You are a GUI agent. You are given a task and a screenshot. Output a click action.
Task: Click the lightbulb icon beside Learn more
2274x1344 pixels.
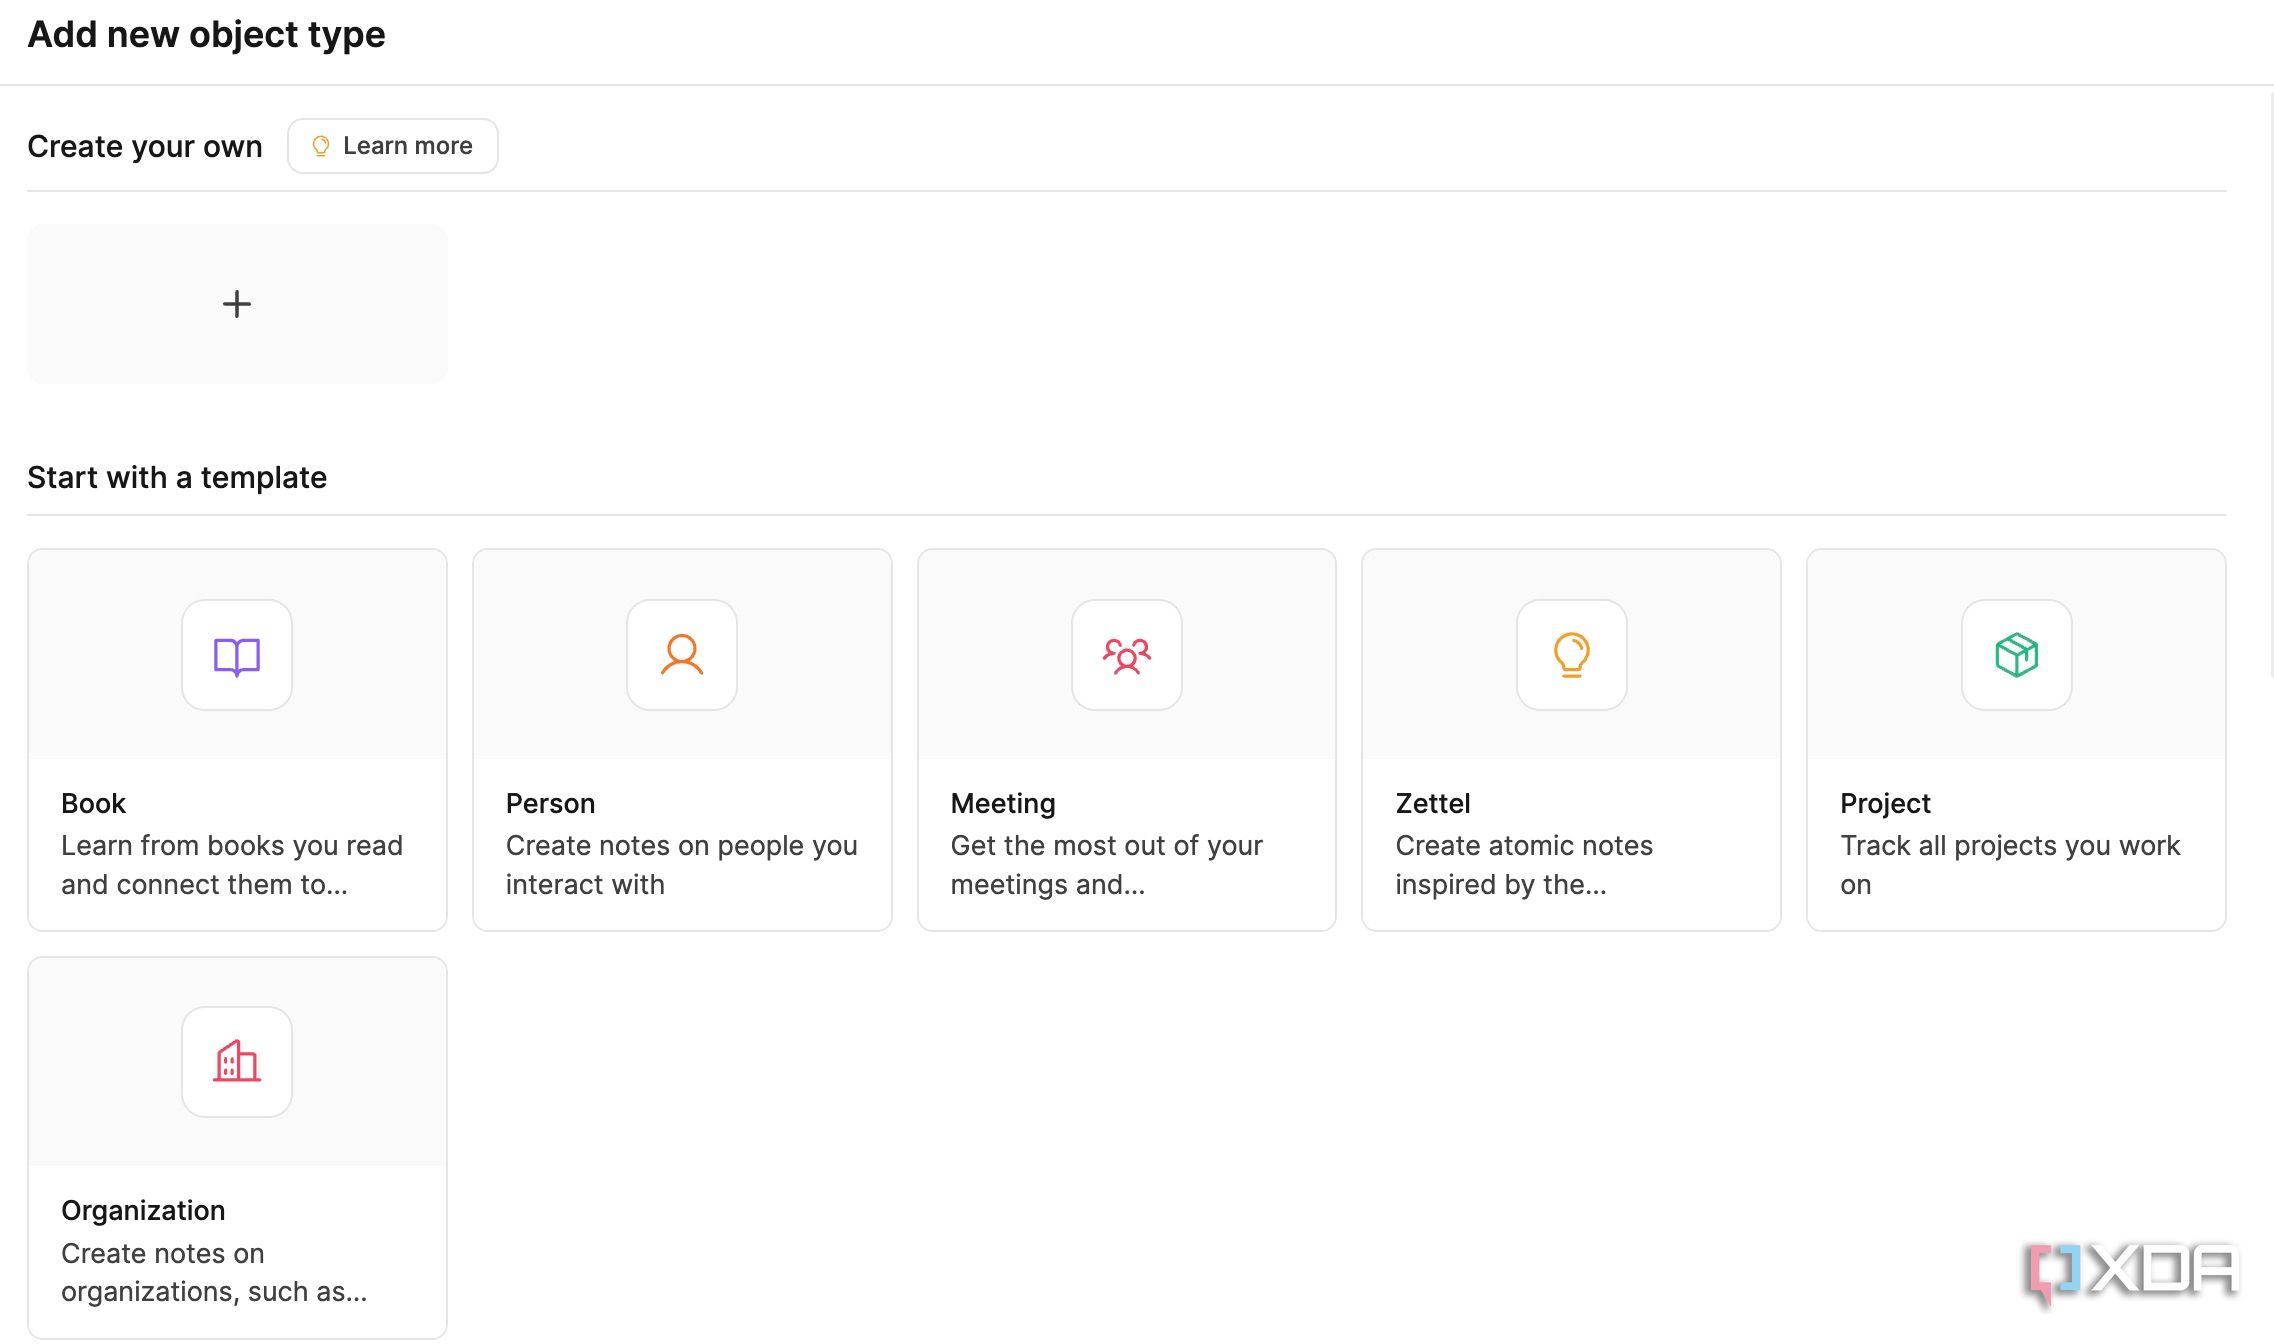click(x=320, y=146)
